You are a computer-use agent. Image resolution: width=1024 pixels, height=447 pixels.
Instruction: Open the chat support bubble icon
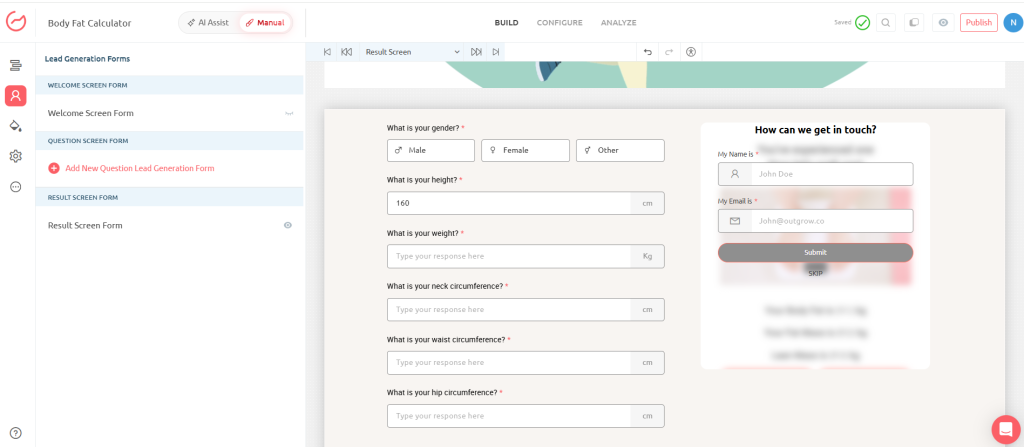(x=1006, y=429)
